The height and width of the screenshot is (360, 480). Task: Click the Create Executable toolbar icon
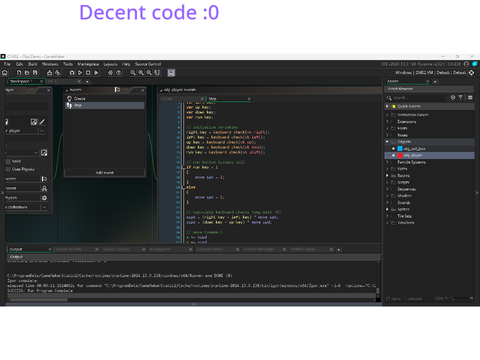click(x=50, y=73)
